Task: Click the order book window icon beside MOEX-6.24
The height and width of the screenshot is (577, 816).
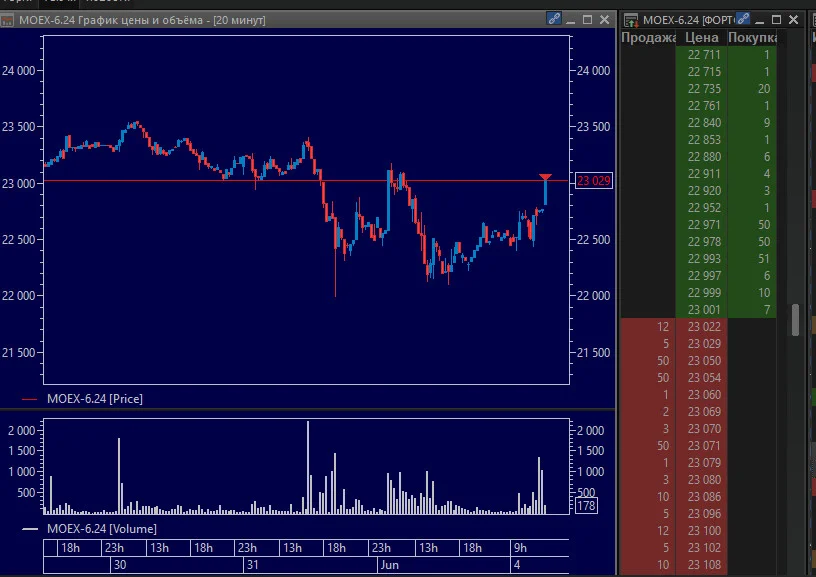Action: coord(631,20)
